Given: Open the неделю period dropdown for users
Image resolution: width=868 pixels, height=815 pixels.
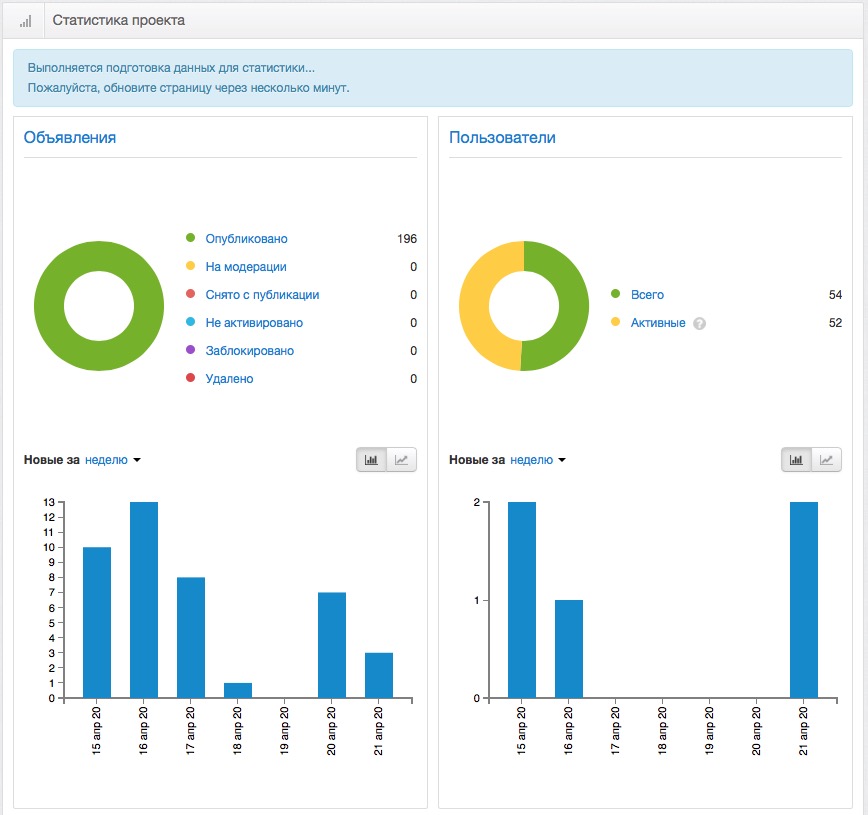Looking at the screenshot, I should [538, 460].
